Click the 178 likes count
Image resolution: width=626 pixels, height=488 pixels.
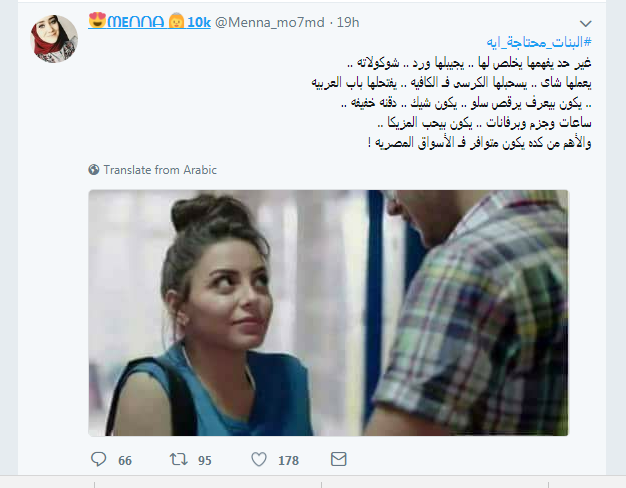tap(288, 460)
